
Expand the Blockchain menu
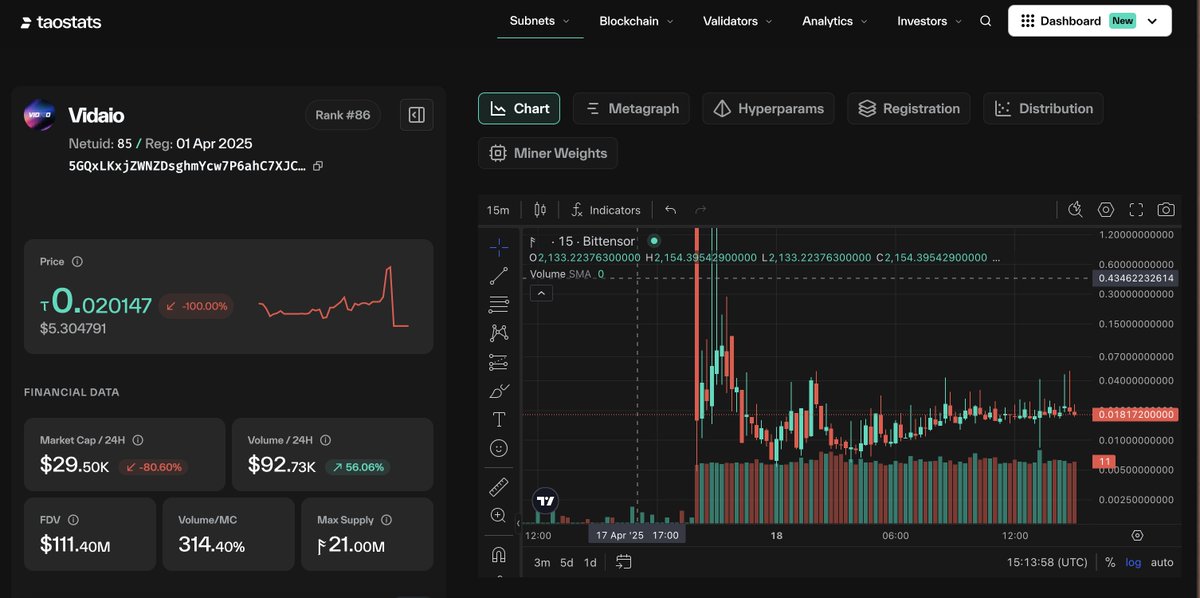pyautogui.click(x=636, y=21)
